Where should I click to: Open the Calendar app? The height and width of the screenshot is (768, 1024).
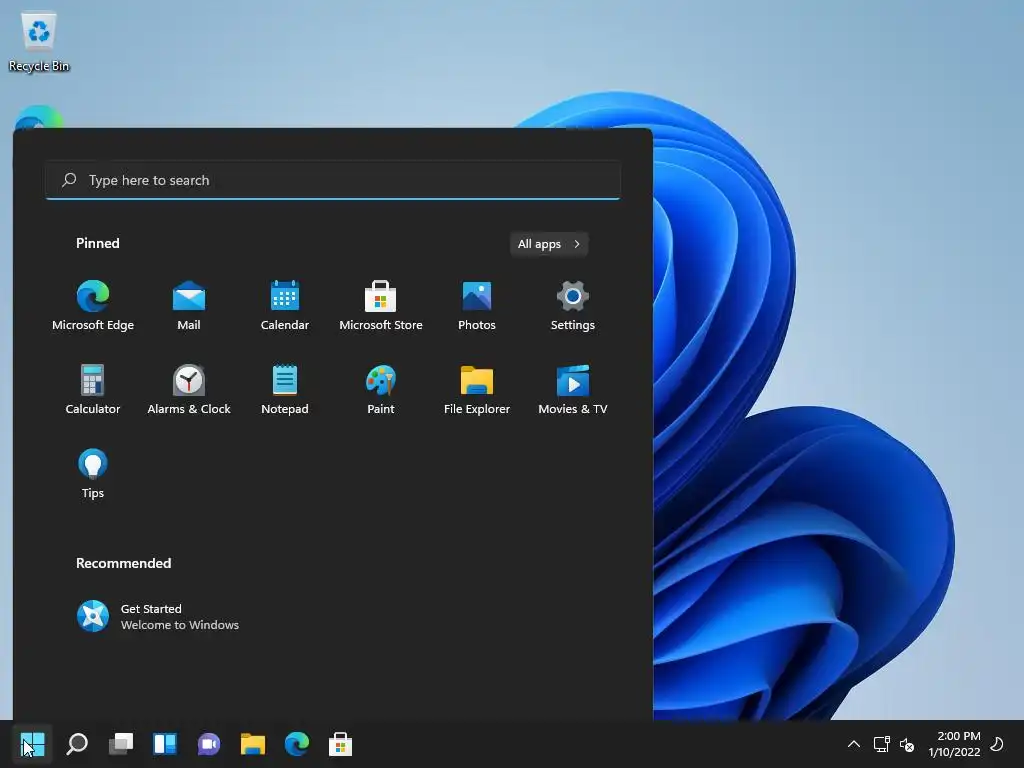click(x=285, y=305)
